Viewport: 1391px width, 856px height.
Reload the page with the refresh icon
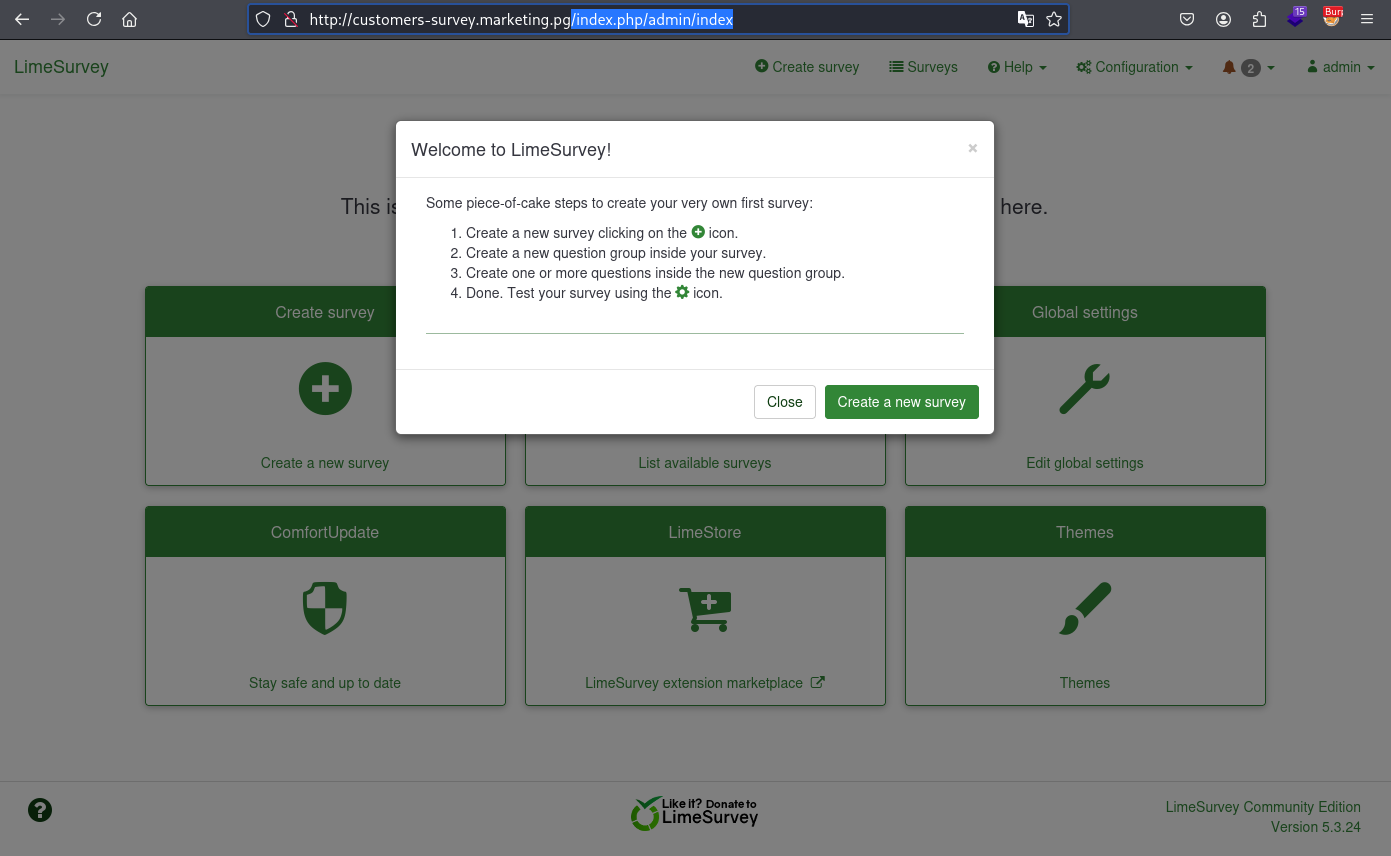[x=94, y=19]
